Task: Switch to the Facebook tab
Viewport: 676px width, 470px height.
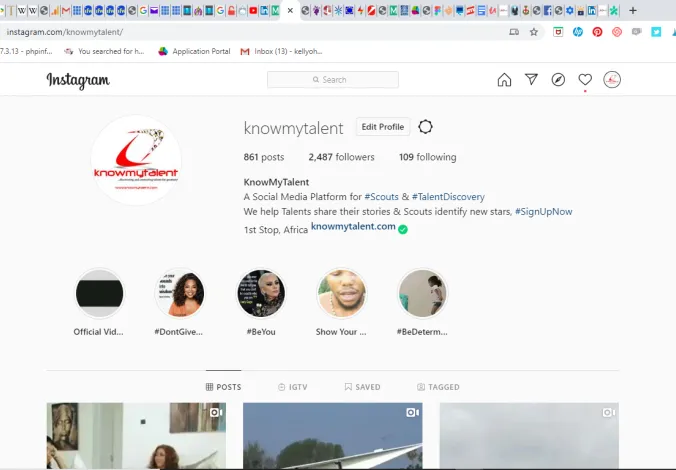Action: (548, 11)
